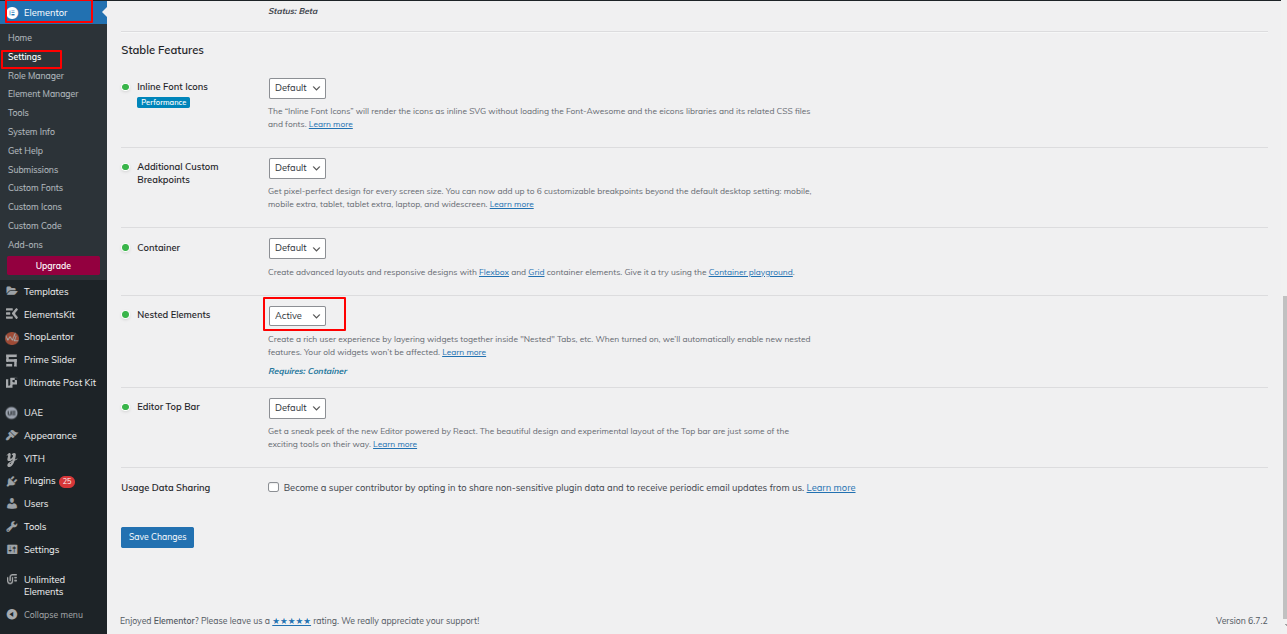Viewport: 1287px width, 634px height.
Task: Open Get Help submenu item
Action: (x=26, y=151)
